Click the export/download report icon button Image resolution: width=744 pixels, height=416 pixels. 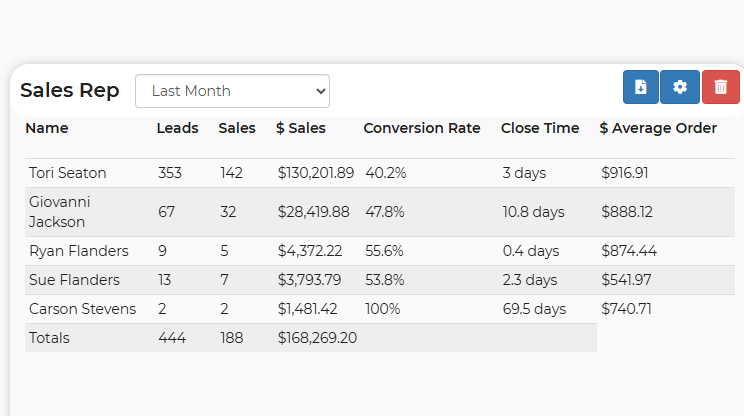pos(641,87)
